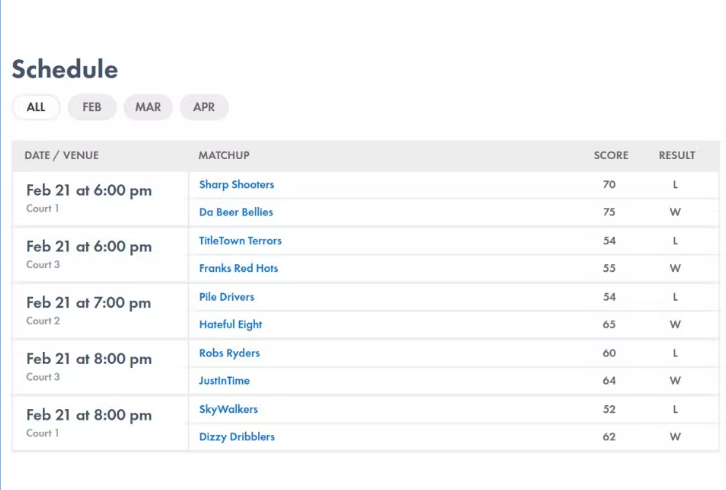Filter schedule by FEB
726x490 pixels.
pos(92,107)
